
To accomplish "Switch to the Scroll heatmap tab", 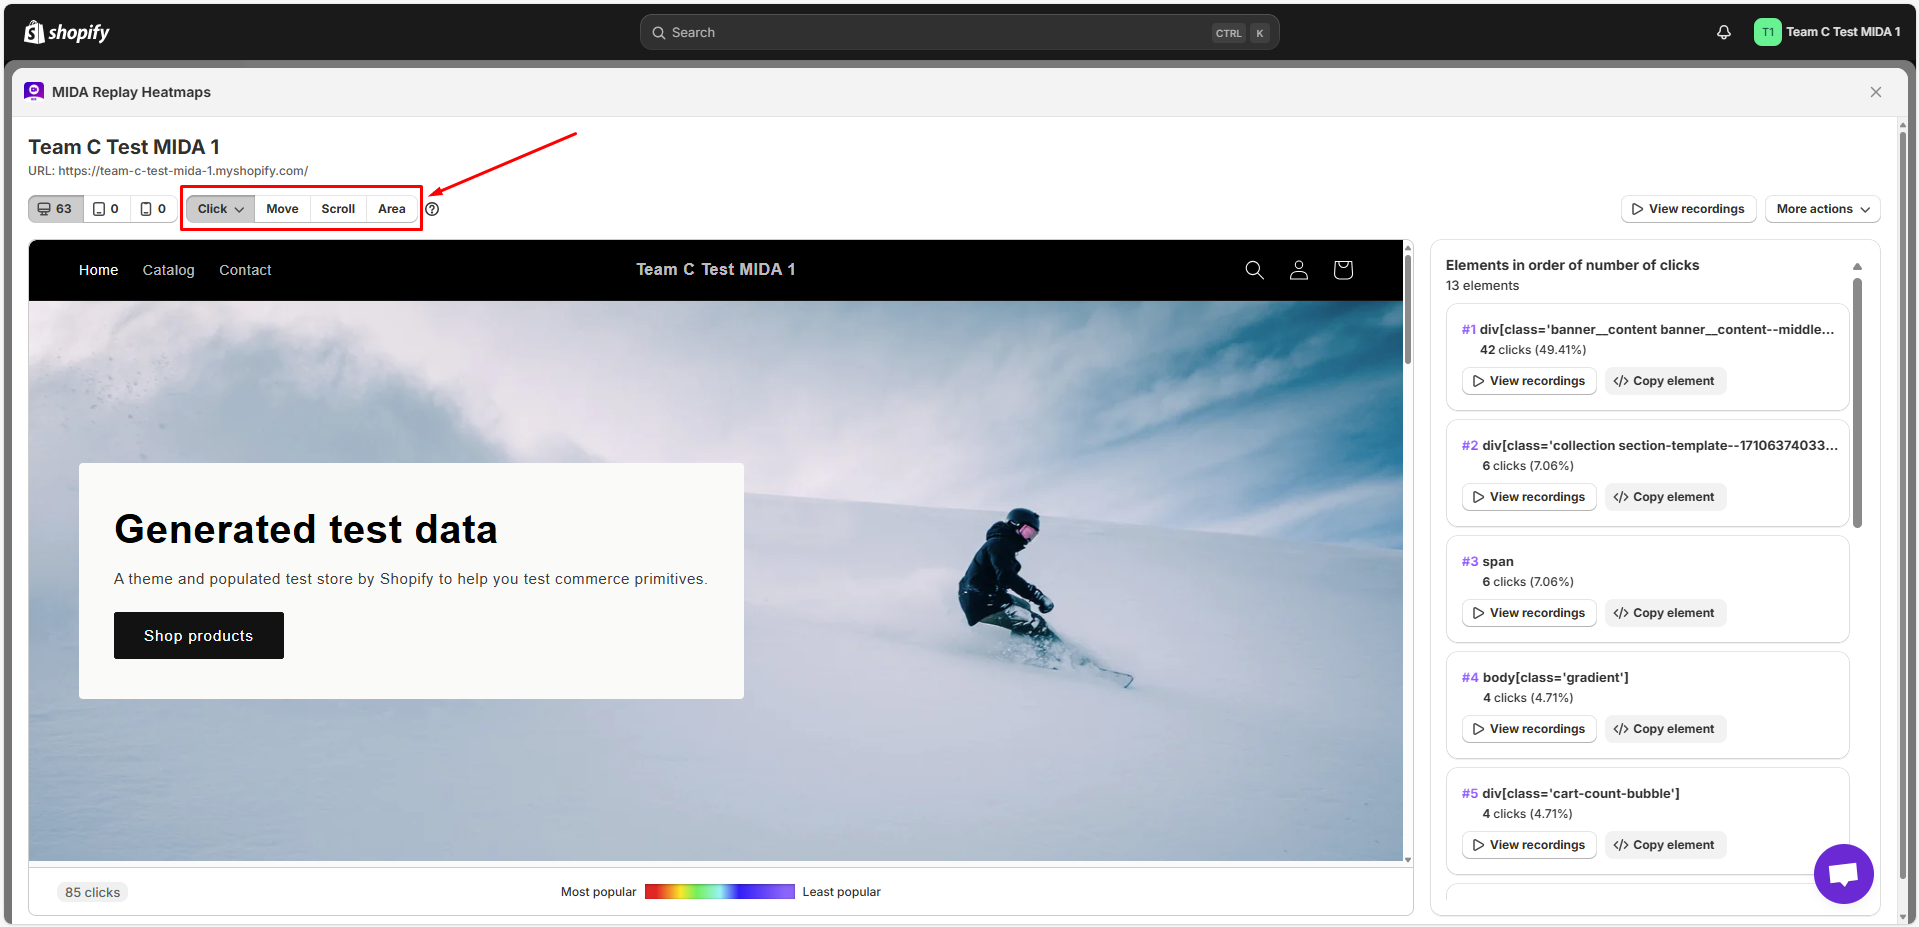I will coord(338,209).
